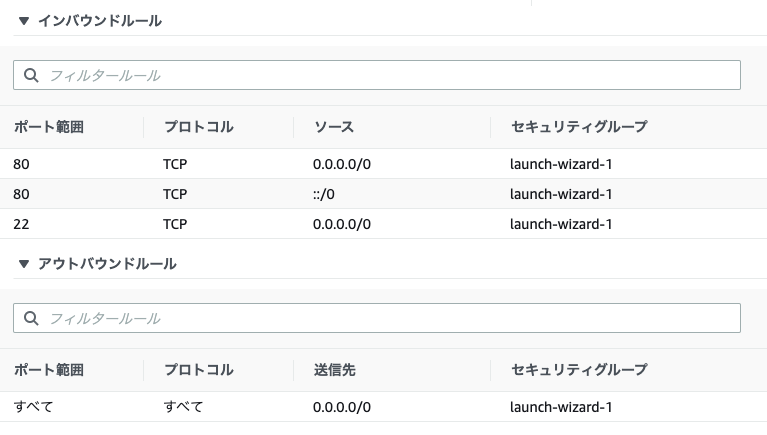767x435 pixels.
Task: Open launch-wizard-1 in the port 22 row
Action: [x=561, y=224]
